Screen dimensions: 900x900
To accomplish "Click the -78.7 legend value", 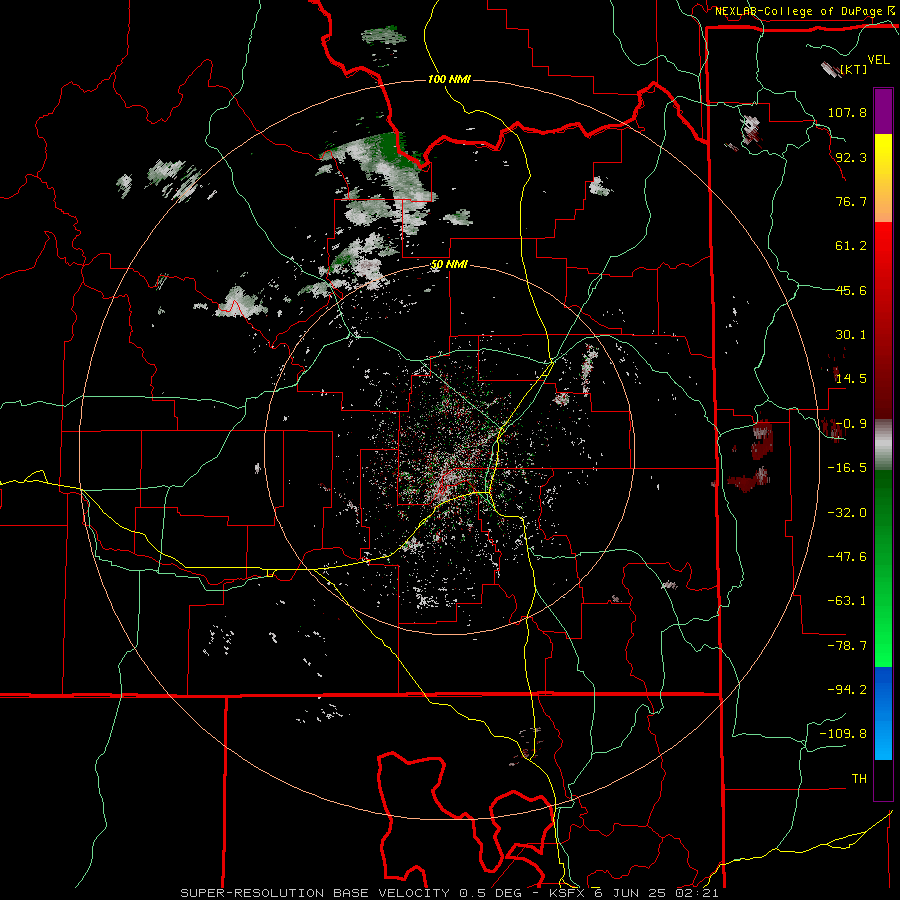I will click(x=847, y=646).
